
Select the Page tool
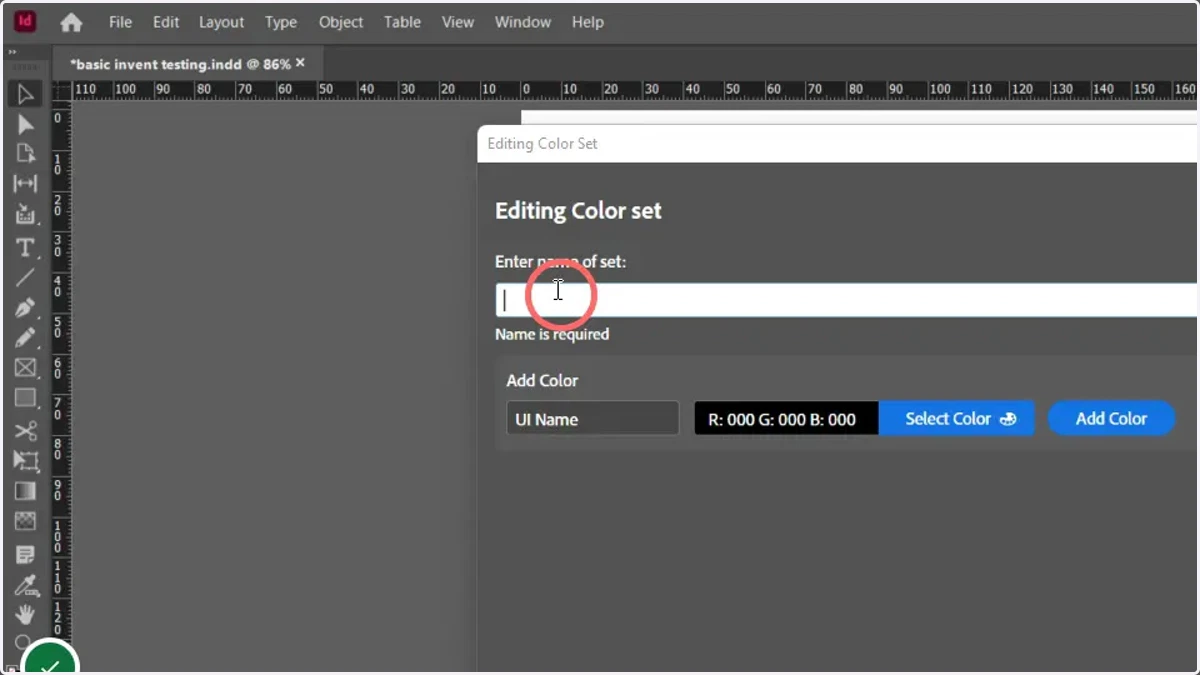(x=25, y=154)
